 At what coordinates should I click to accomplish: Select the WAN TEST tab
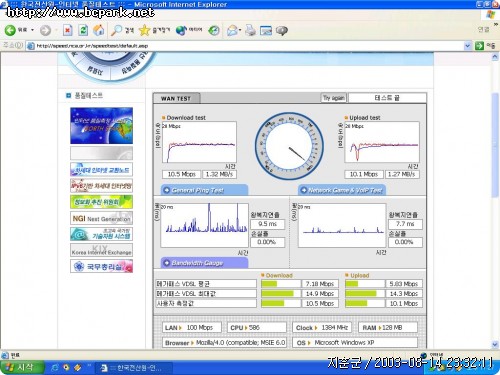click(176, 98)
